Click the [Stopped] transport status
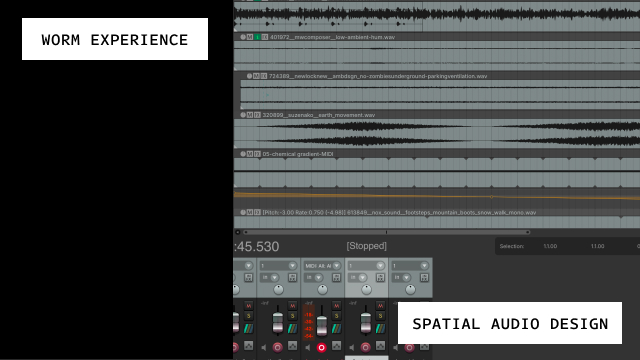 [x=367, y=246]
